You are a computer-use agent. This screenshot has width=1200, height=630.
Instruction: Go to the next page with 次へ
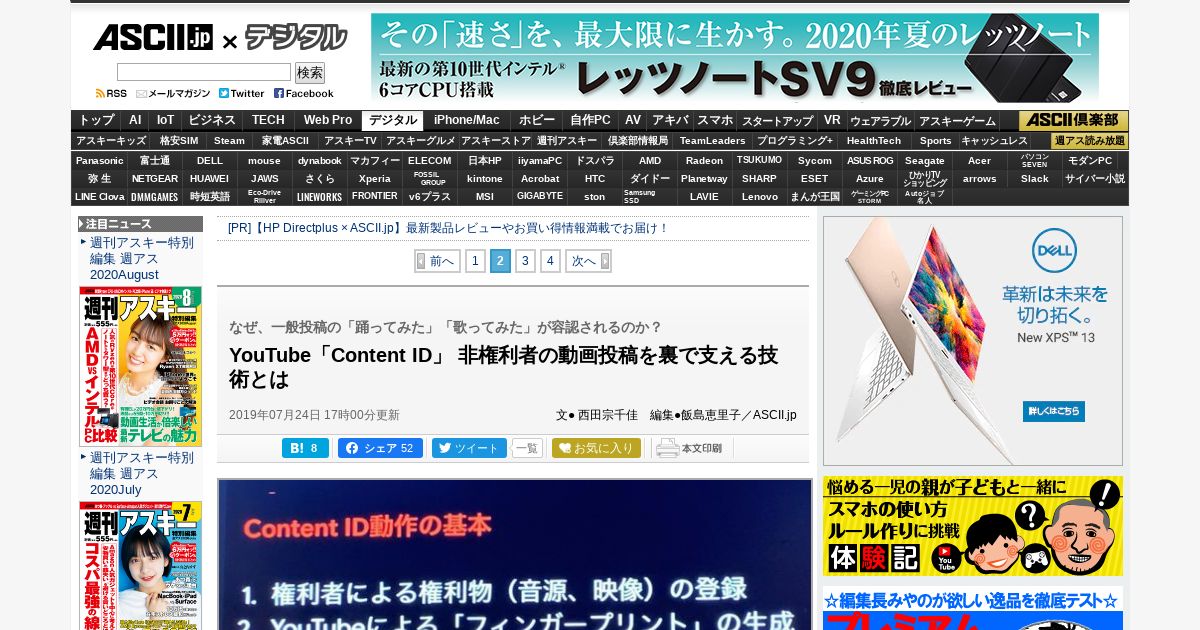click(588, 261)
